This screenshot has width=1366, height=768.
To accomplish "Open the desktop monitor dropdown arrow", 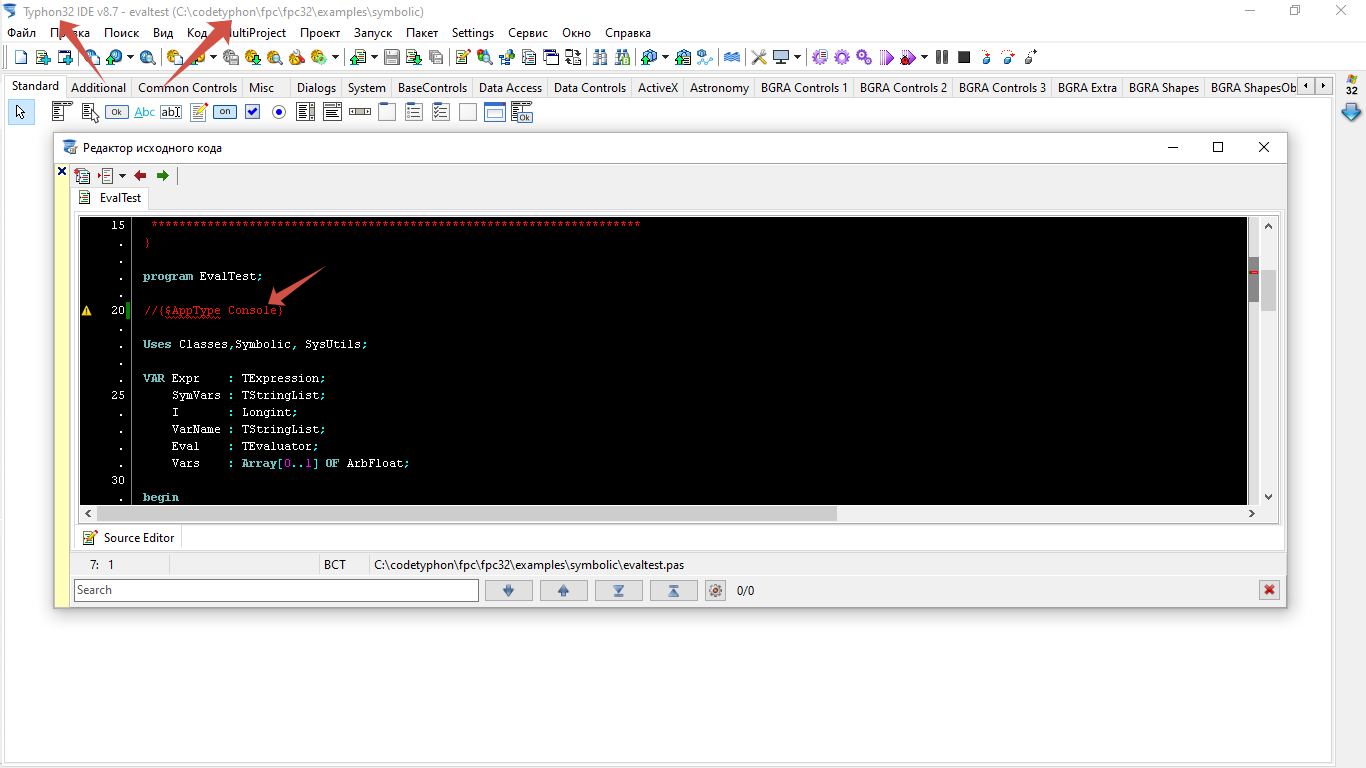I will click(797, 57).
